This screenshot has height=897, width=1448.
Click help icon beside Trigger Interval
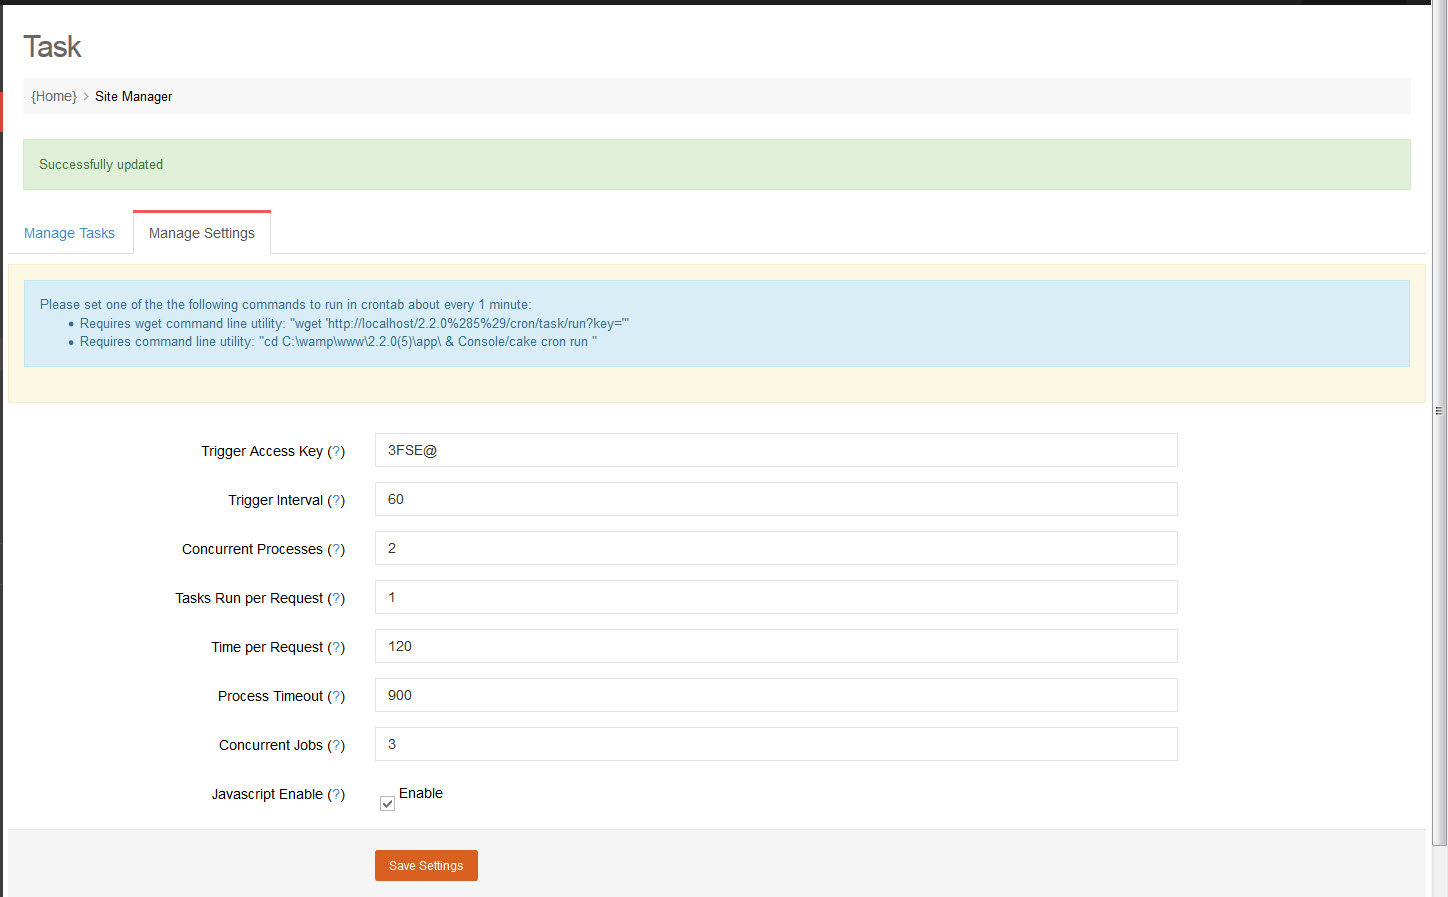coord(336,501)
